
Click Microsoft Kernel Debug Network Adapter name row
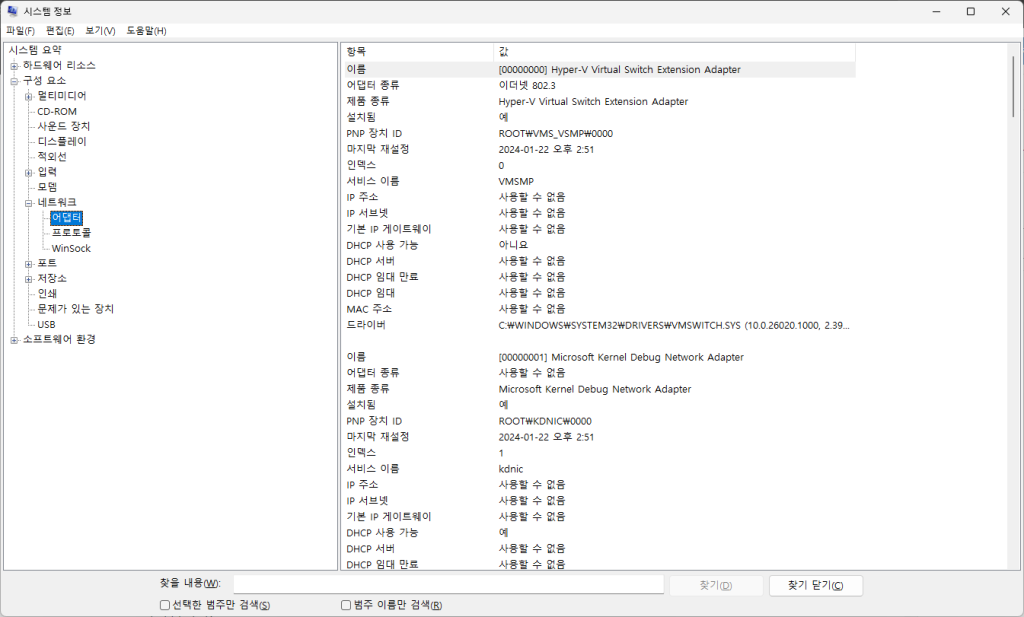coord(599,357)
